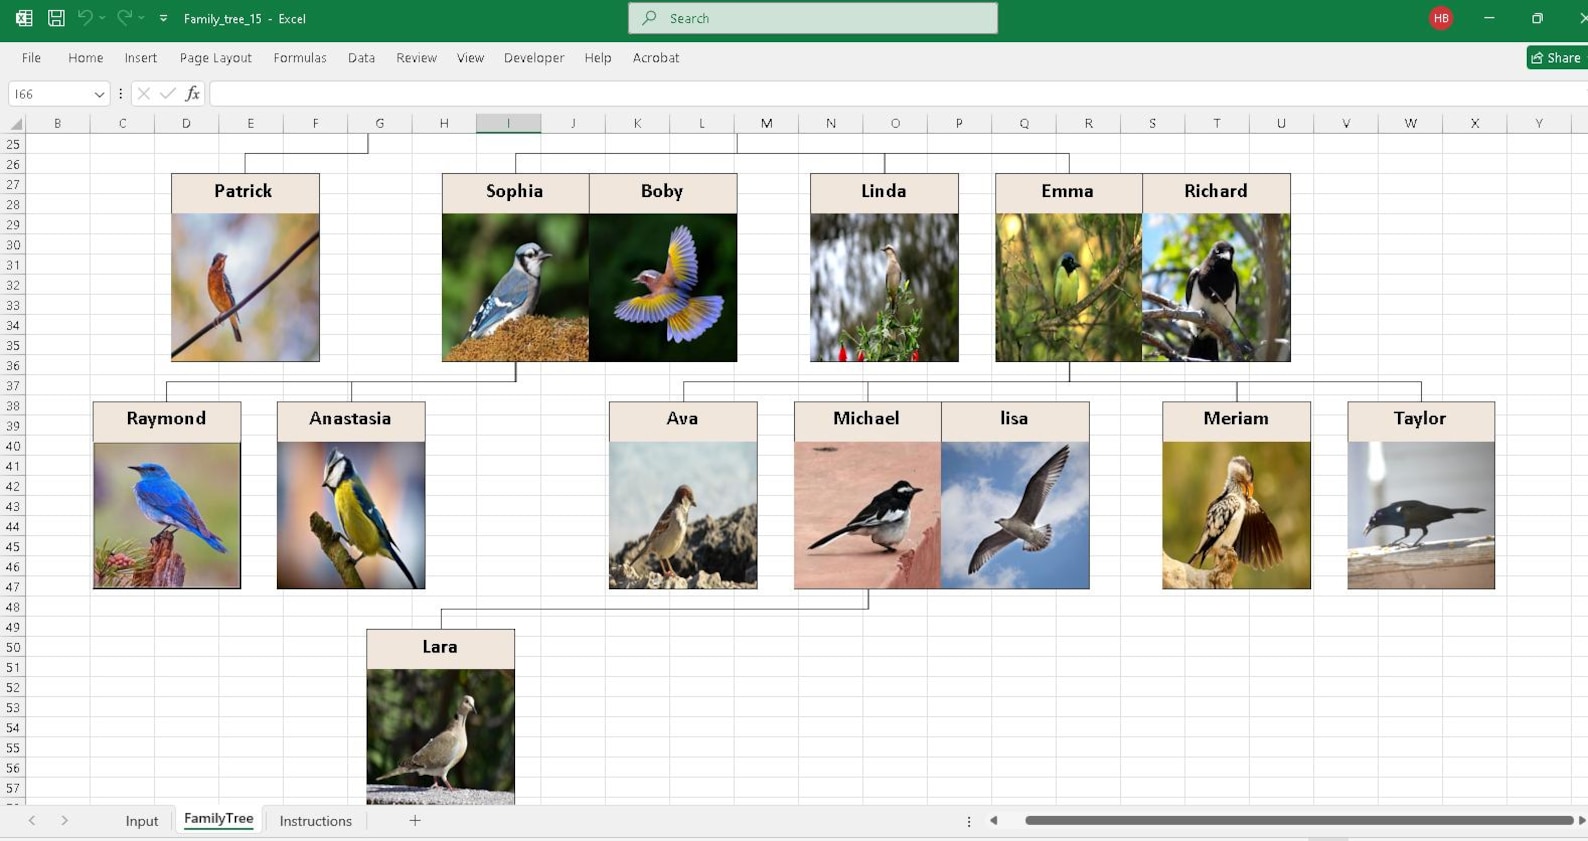1588x841 pixels.
Task: Click the Select All corner triangle
Action: pos(16,123)
